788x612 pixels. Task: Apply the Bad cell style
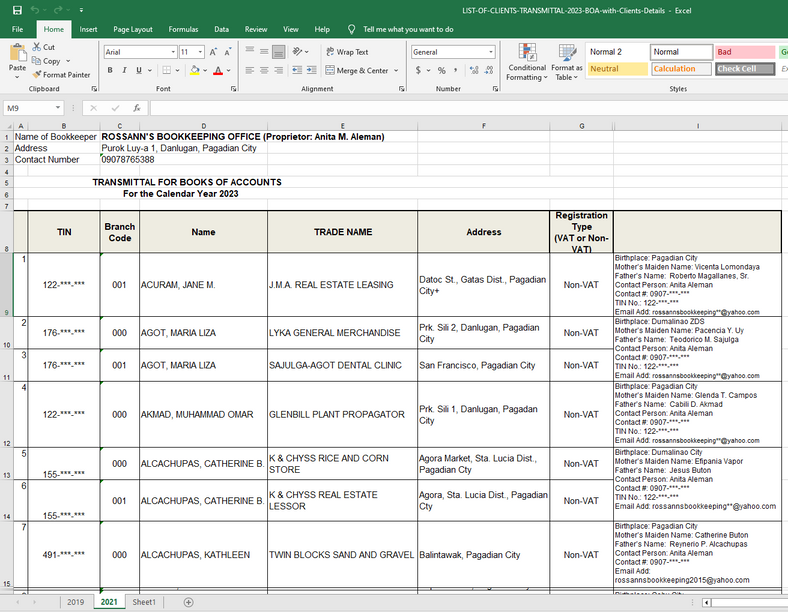tap(745, 52)
